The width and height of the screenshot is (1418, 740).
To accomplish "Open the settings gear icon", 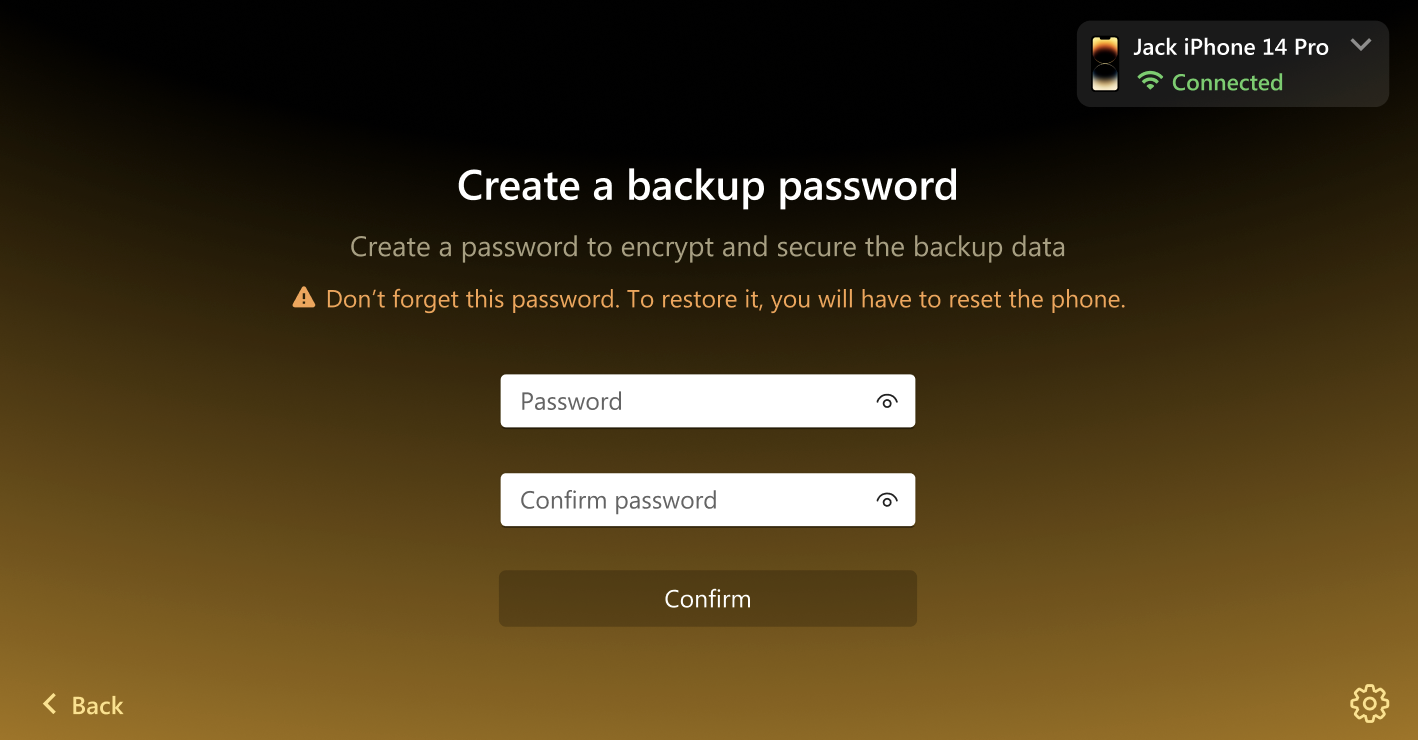I will [x=1369, y=704].
